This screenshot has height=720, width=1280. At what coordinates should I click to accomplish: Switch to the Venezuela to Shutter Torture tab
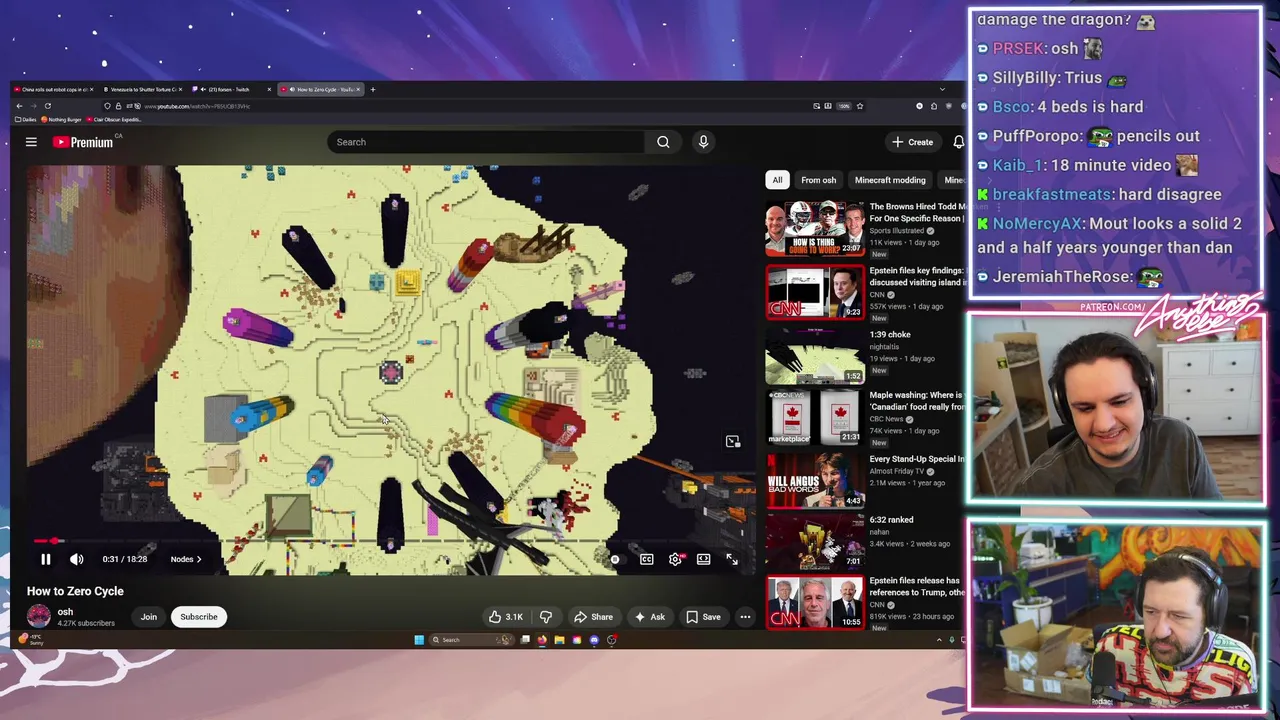(x=141, y=89)
